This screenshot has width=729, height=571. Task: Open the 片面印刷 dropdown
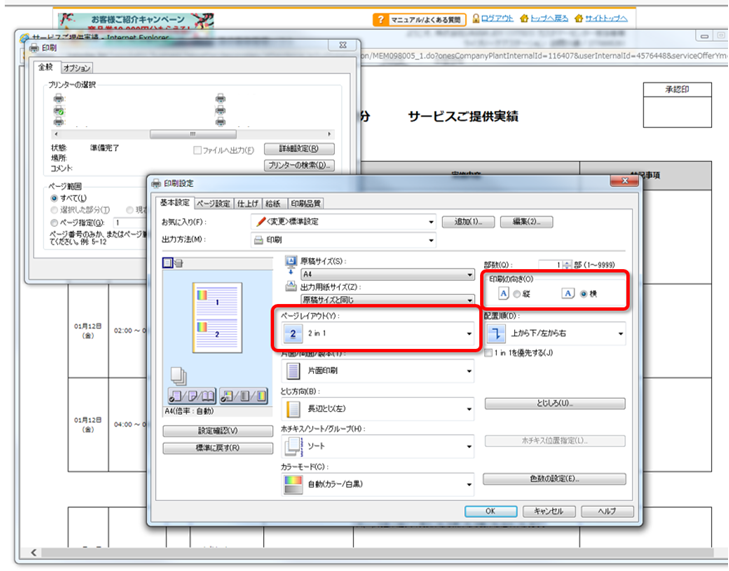coord(378,371)
